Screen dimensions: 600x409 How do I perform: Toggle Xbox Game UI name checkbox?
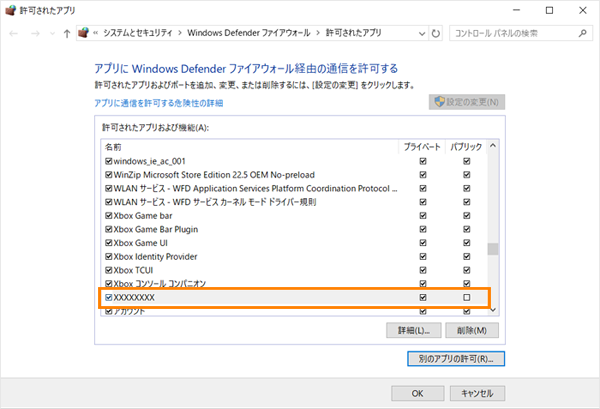coord(109,243)
